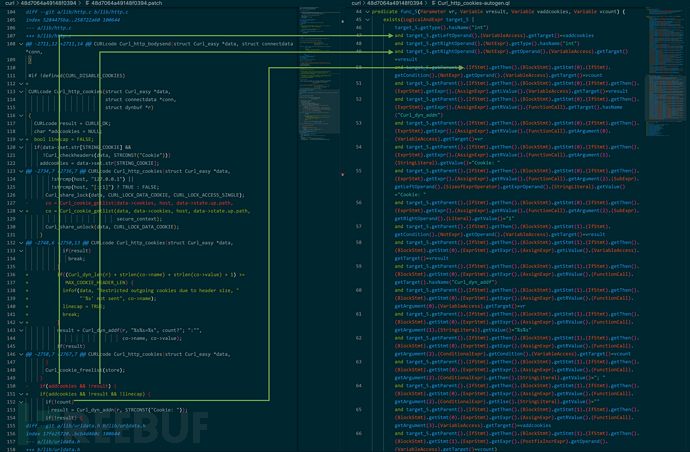
Task: Click 'bool linecap = FALSE;' added line
Action: (64, 139)
